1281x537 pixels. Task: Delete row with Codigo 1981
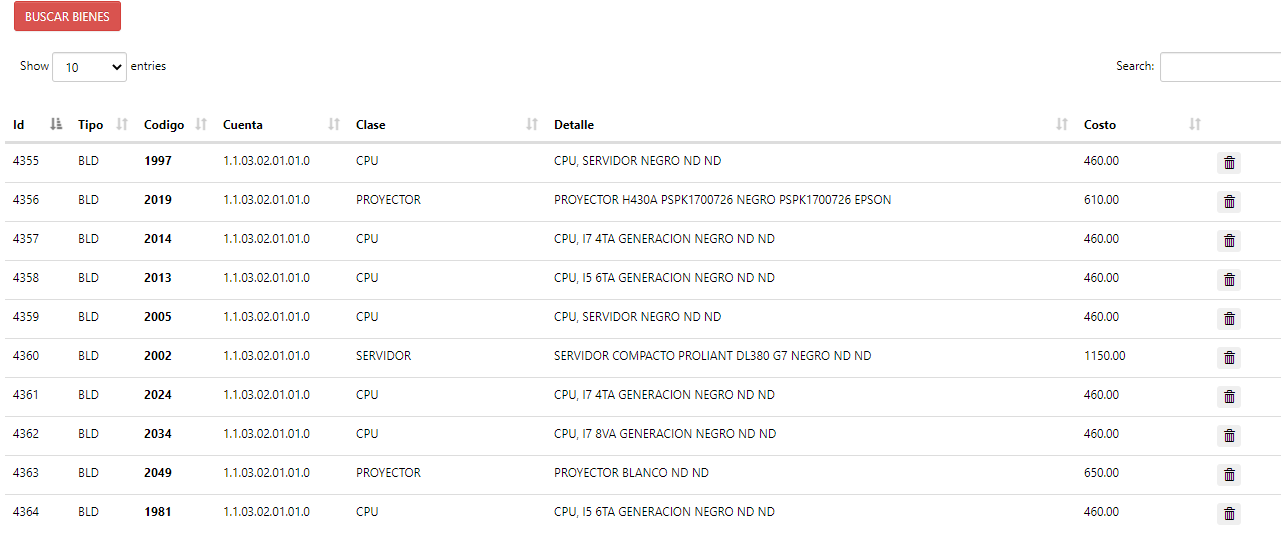click(x=1229, y=514)
